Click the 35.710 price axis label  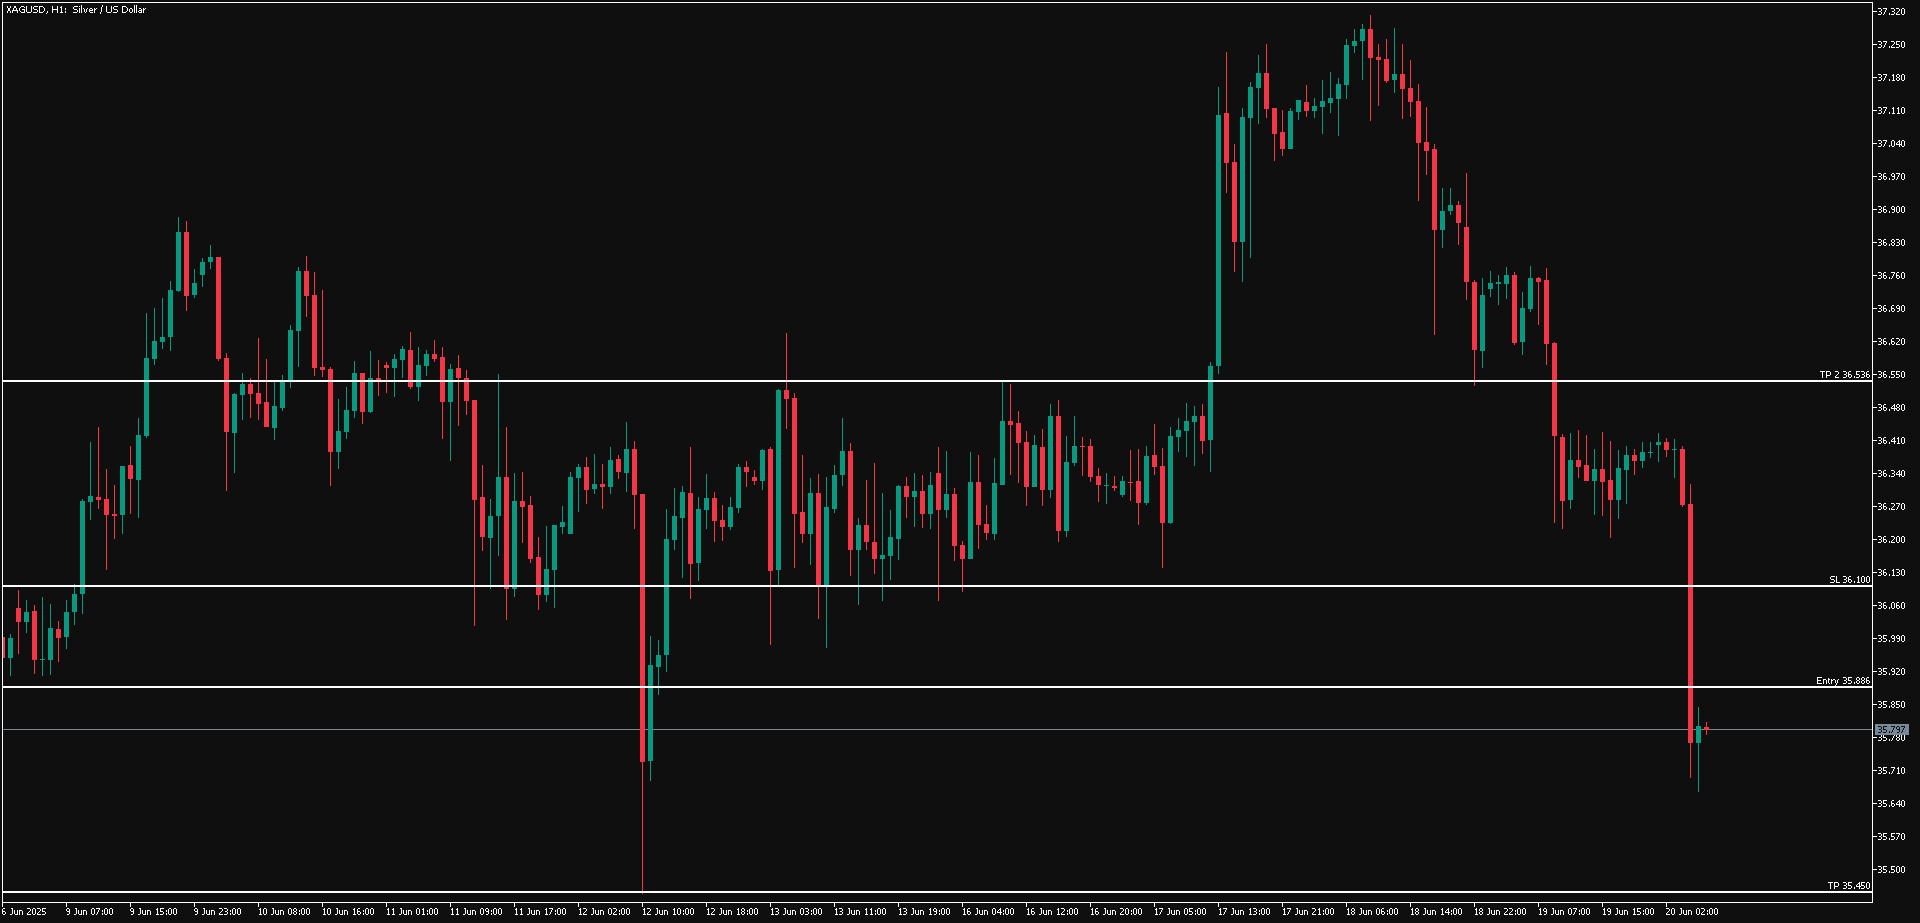point(1892,771)
